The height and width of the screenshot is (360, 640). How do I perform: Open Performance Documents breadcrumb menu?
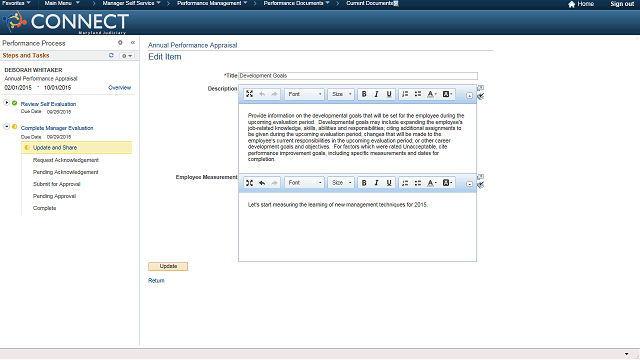(x=296, y=3)
